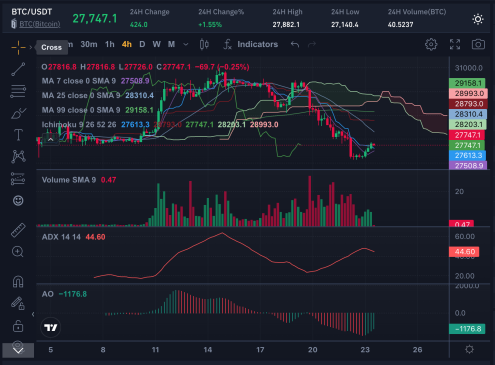Viewport: 495px width, 365px height.
Task: Select the Cross cursor tool
Action: (x=18, y=47)
